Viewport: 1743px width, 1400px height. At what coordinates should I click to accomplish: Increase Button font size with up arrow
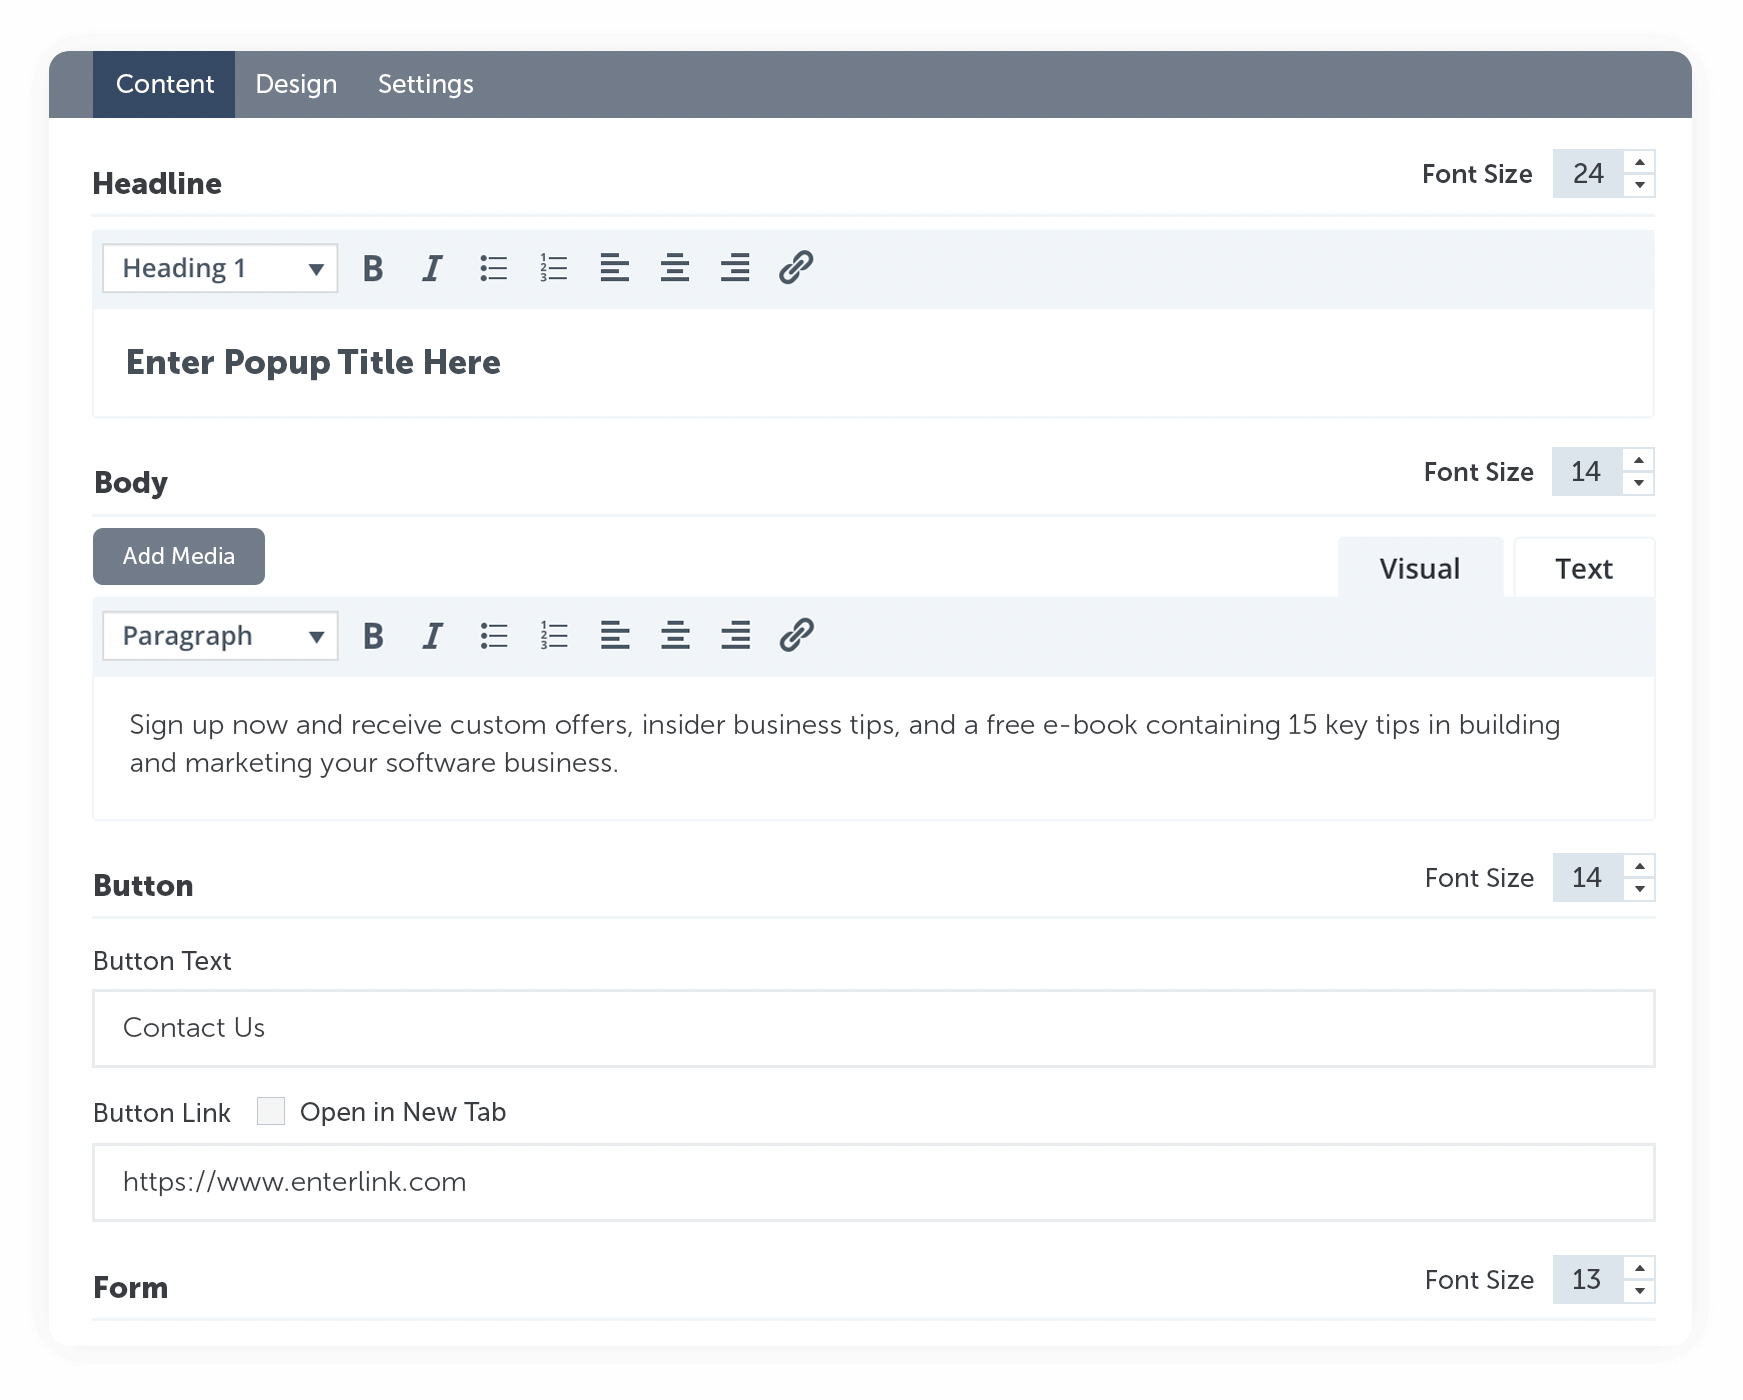1640,866
